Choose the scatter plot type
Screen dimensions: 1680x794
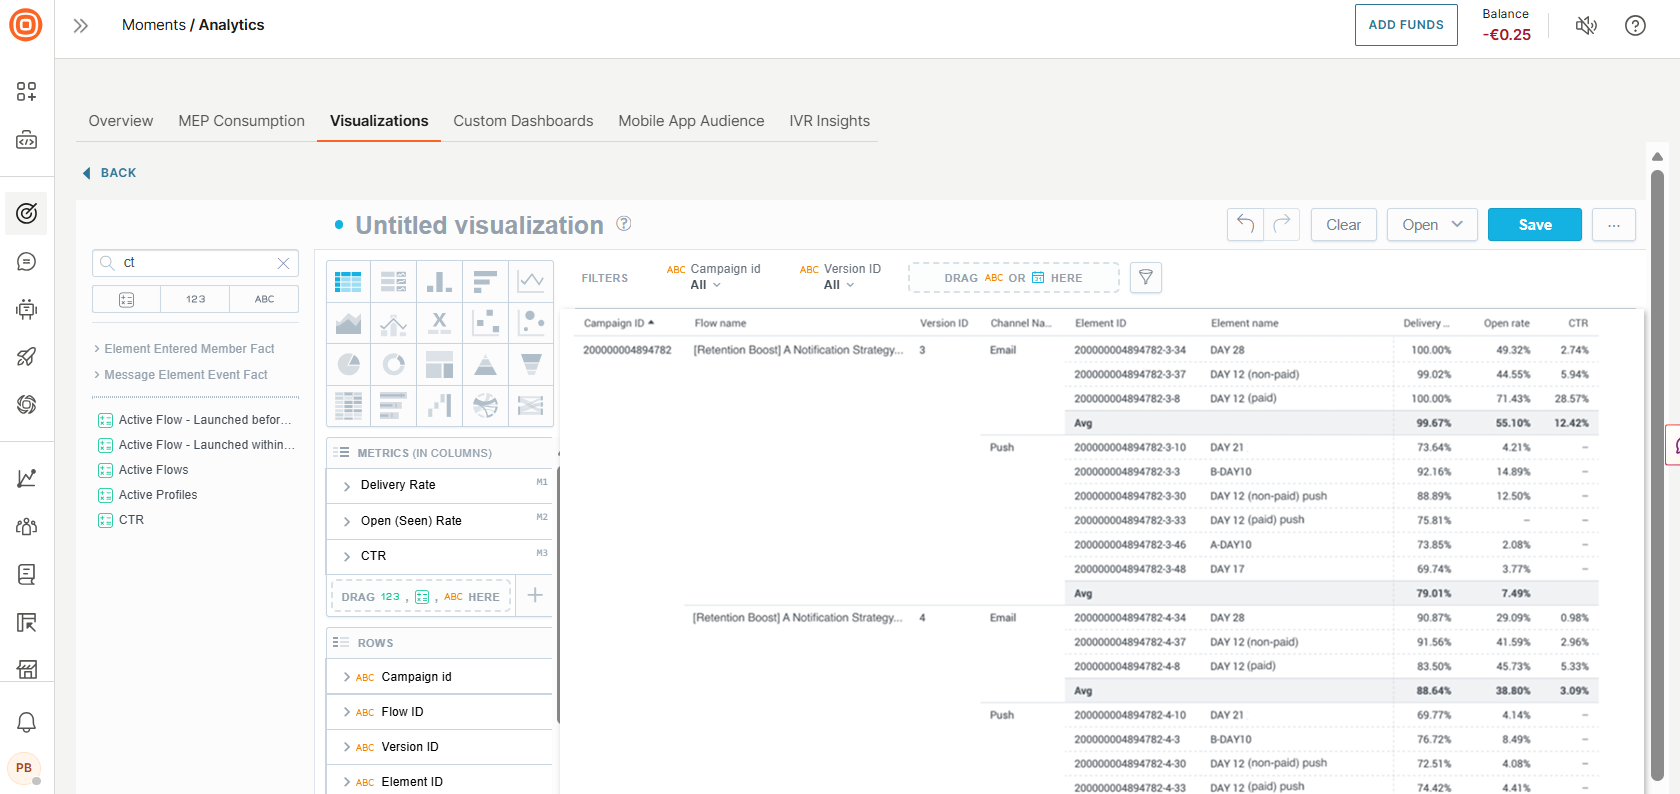(485, 322)
